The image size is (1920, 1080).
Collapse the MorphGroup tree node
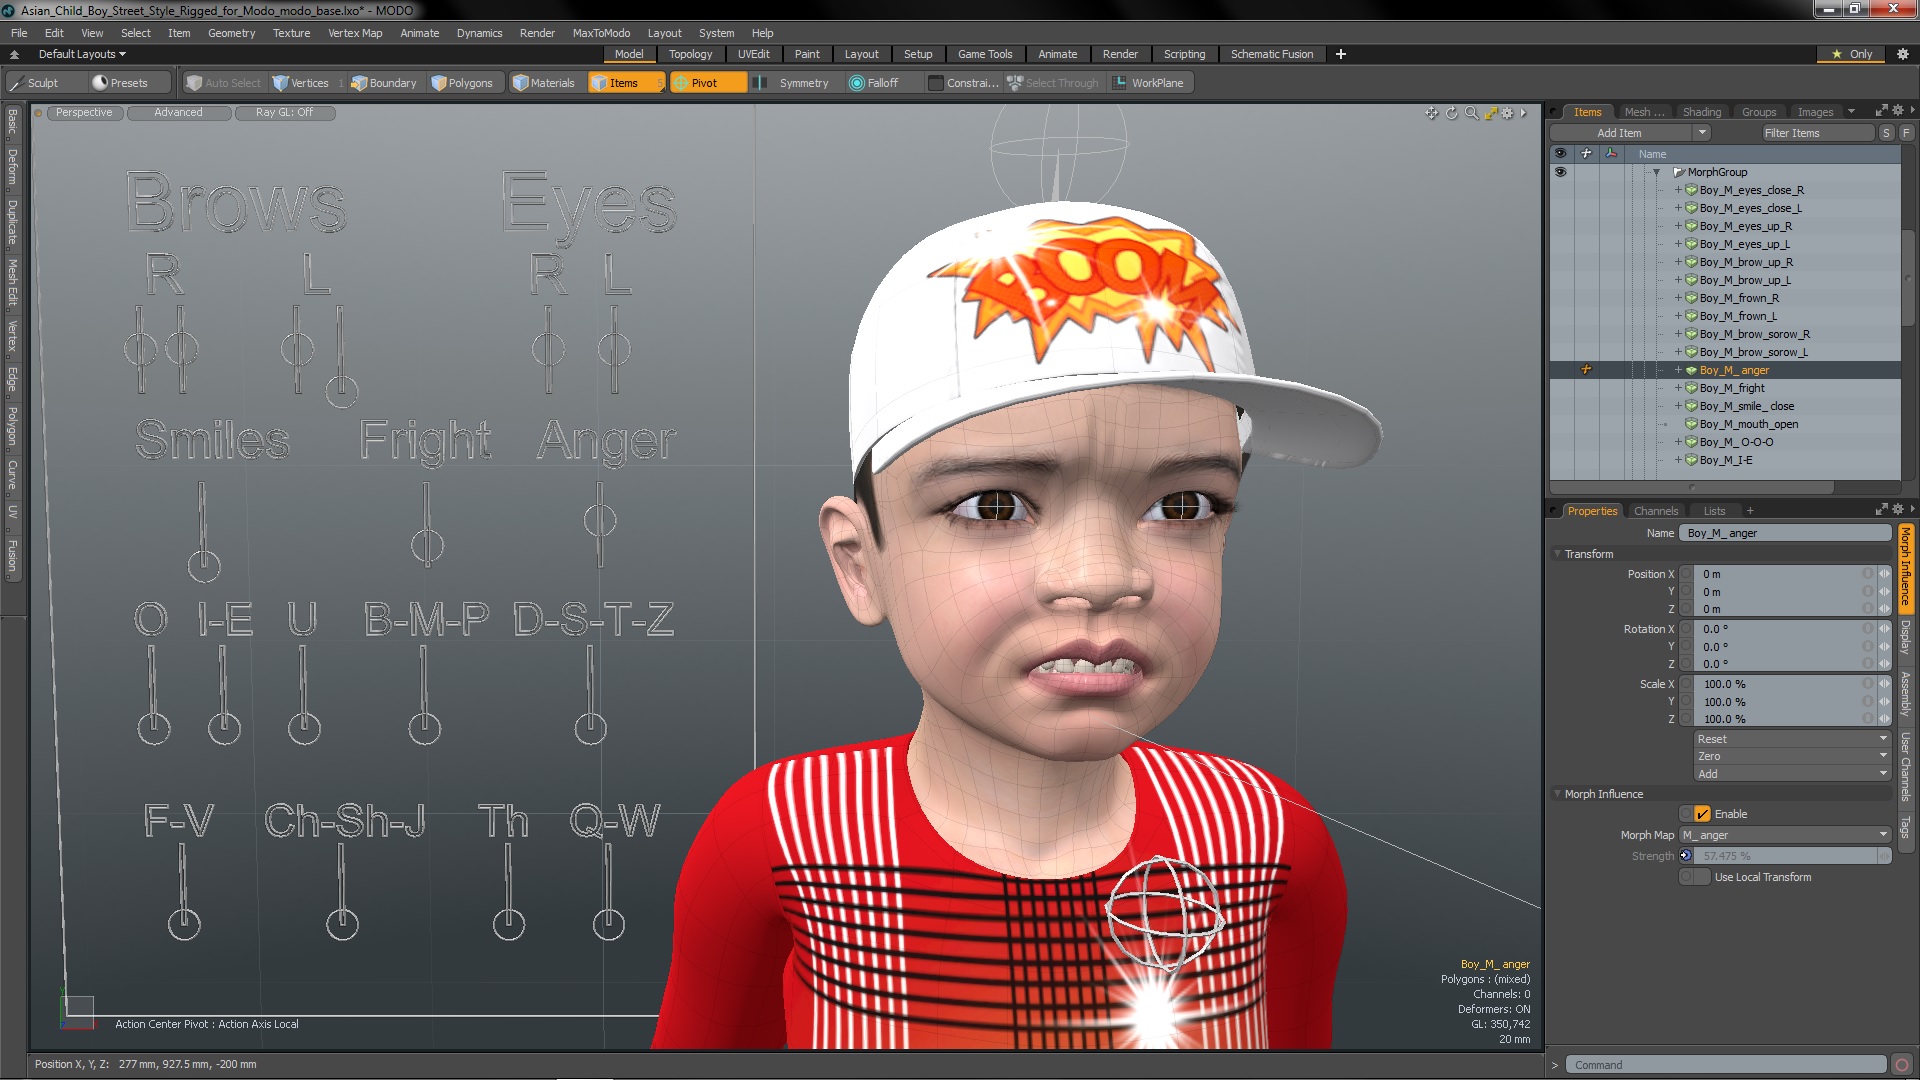[x=1657, y=172]
